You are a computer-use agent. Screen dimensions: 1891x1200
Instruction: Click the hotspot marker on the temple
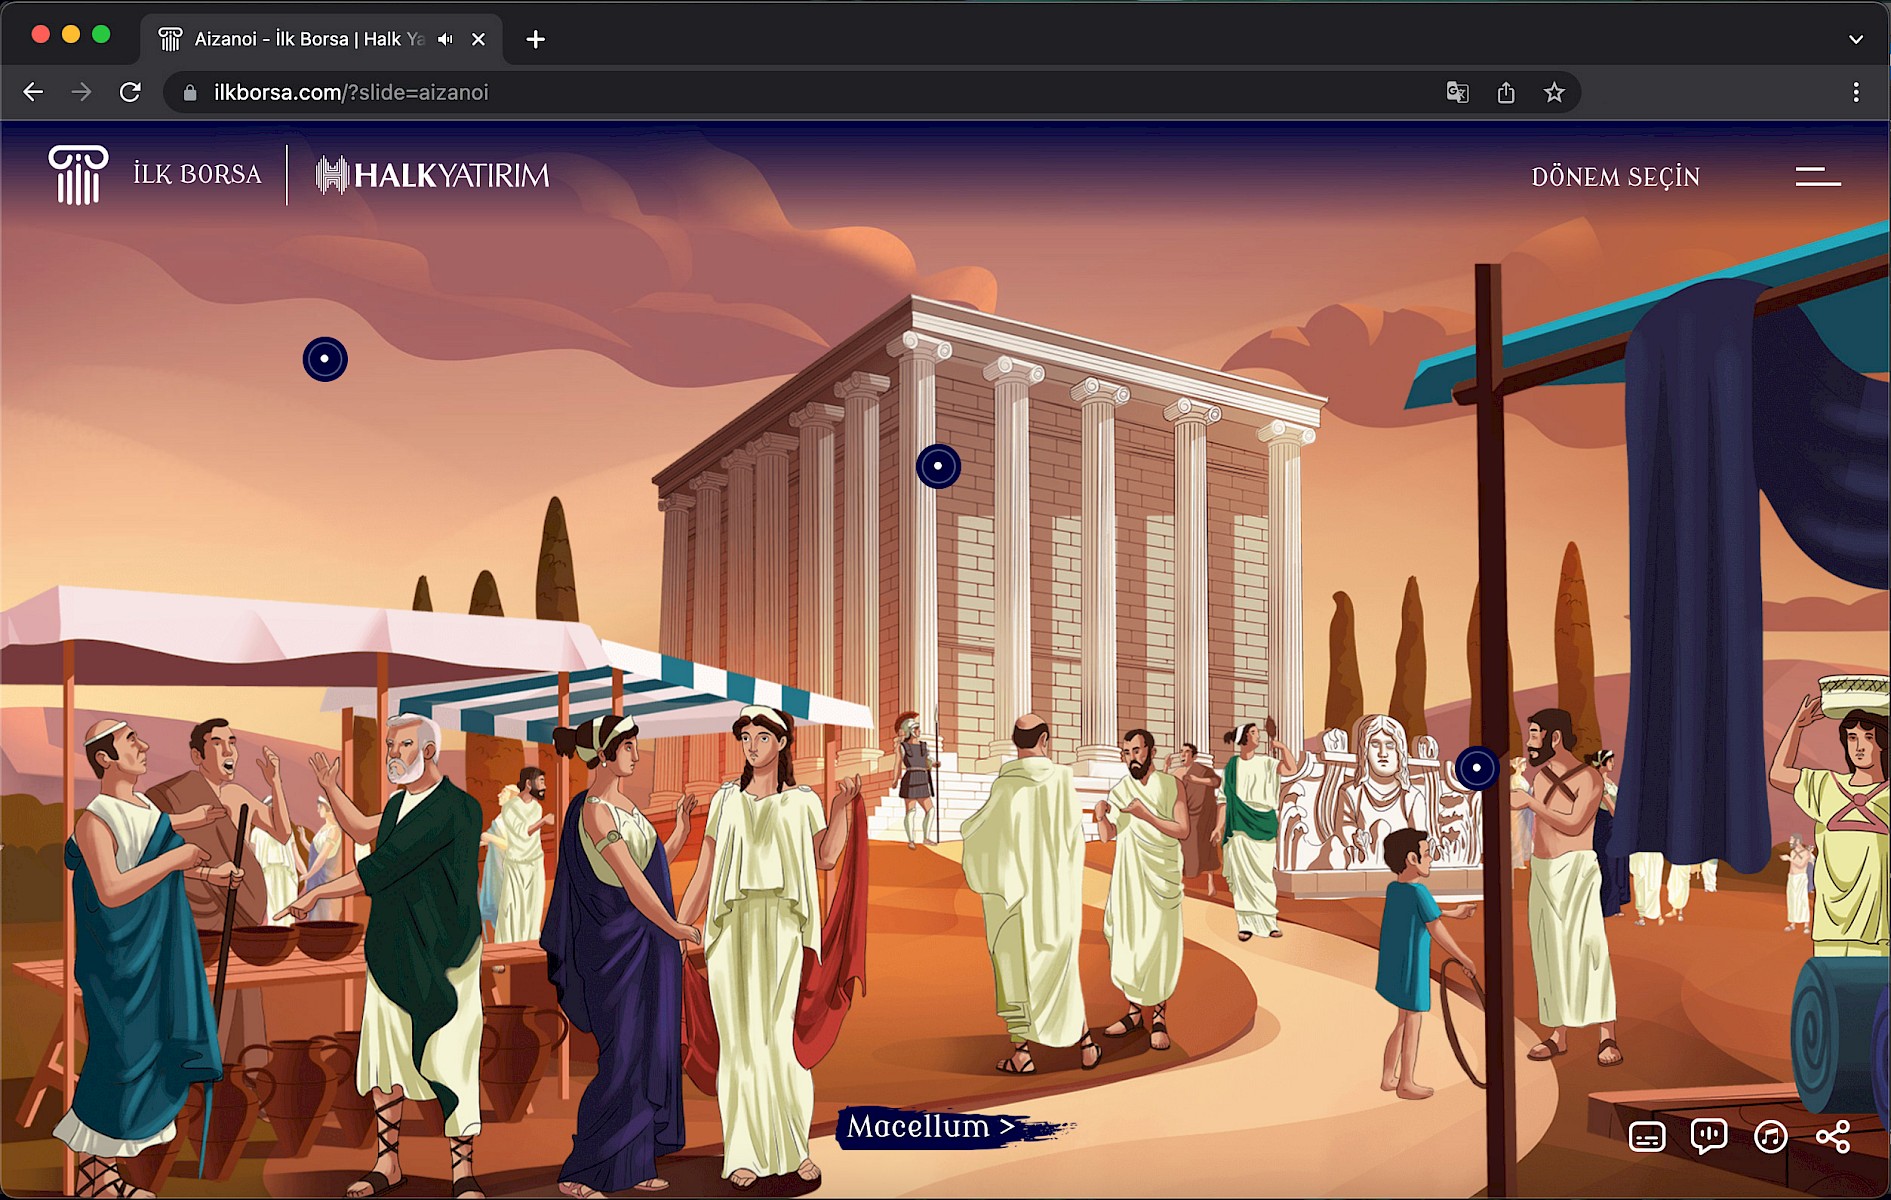point(938,466)
